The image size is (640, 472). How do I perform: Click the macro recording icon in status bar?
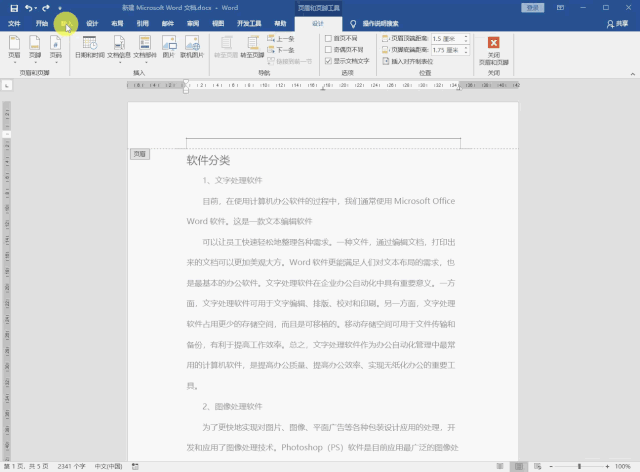coord(135,466)
